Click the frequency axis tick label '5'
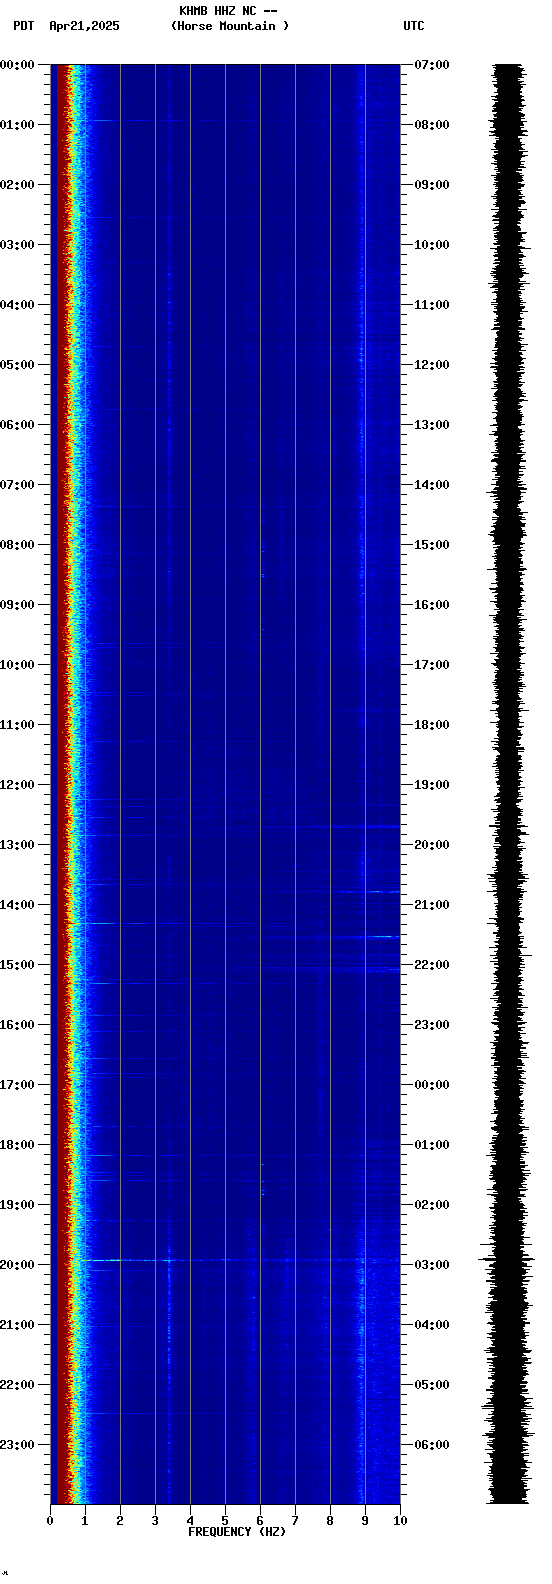 tap(225, 1521)
